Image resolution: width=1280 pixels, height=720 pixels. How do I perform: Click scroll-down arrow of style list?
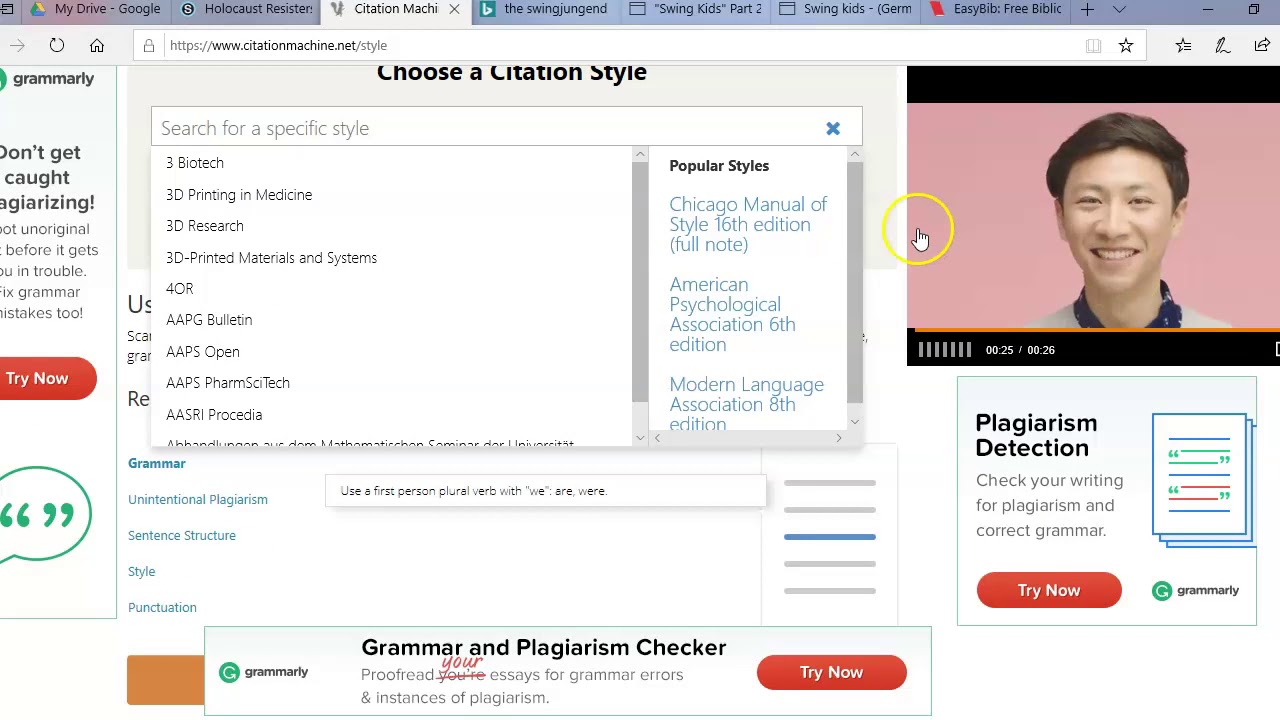pyautogui.click(x=640, y=438)
